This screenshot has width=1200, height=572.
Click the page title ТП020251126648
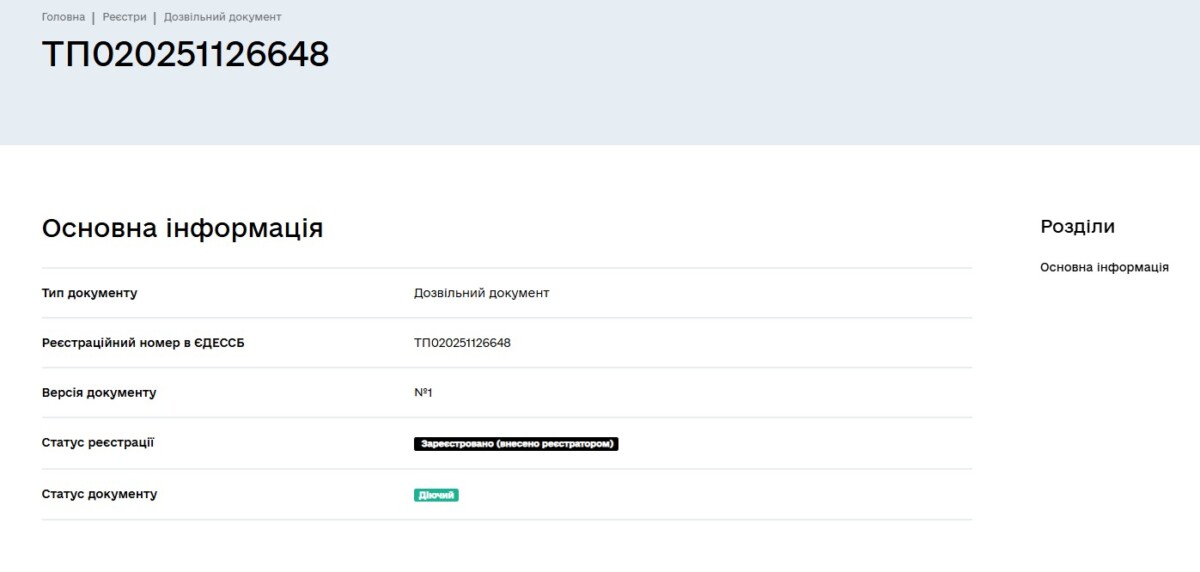point(185,55)
